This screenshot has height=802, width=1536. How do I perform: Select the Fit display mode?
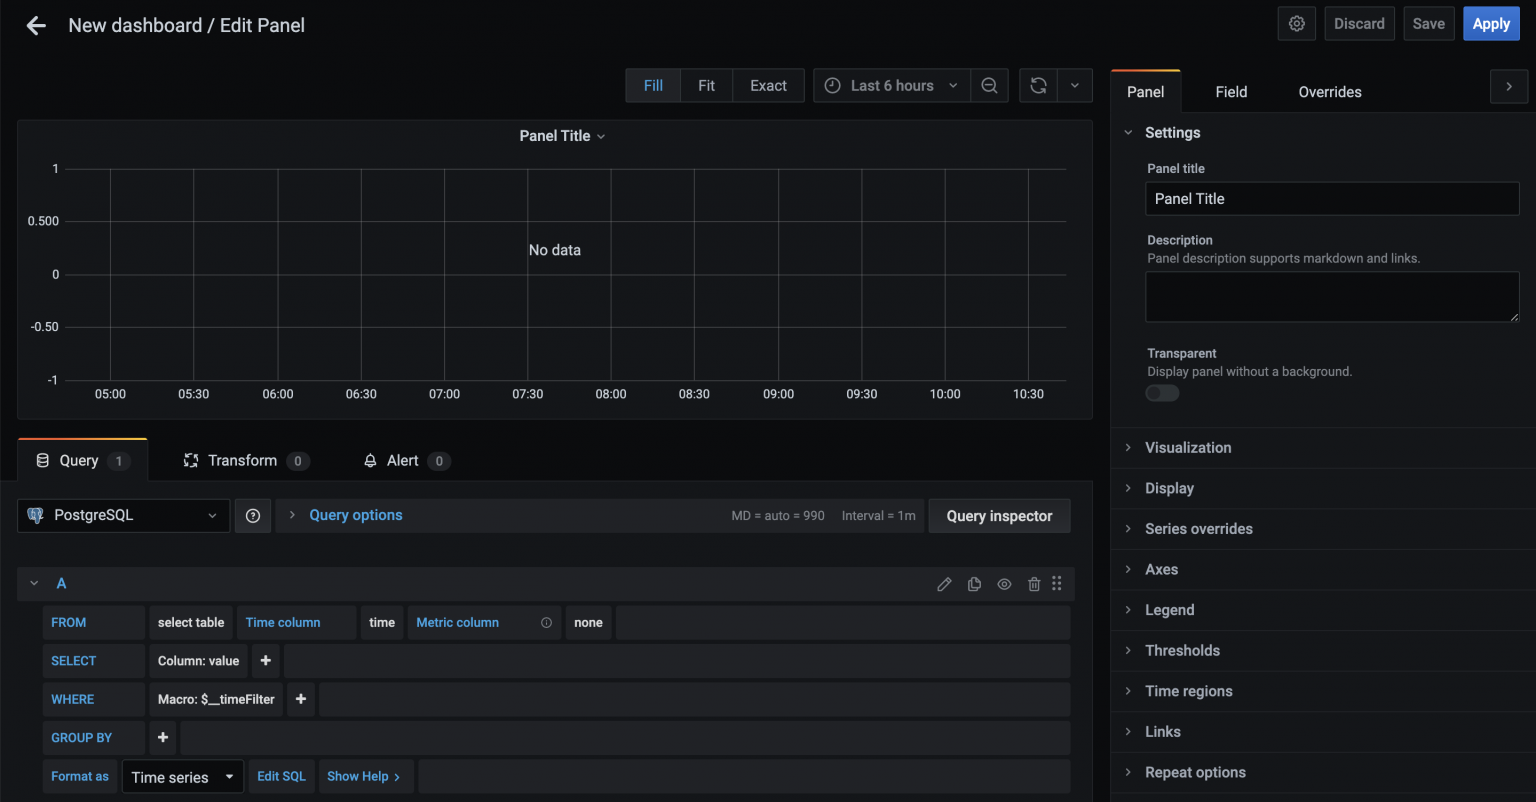(x=706, y=86)
